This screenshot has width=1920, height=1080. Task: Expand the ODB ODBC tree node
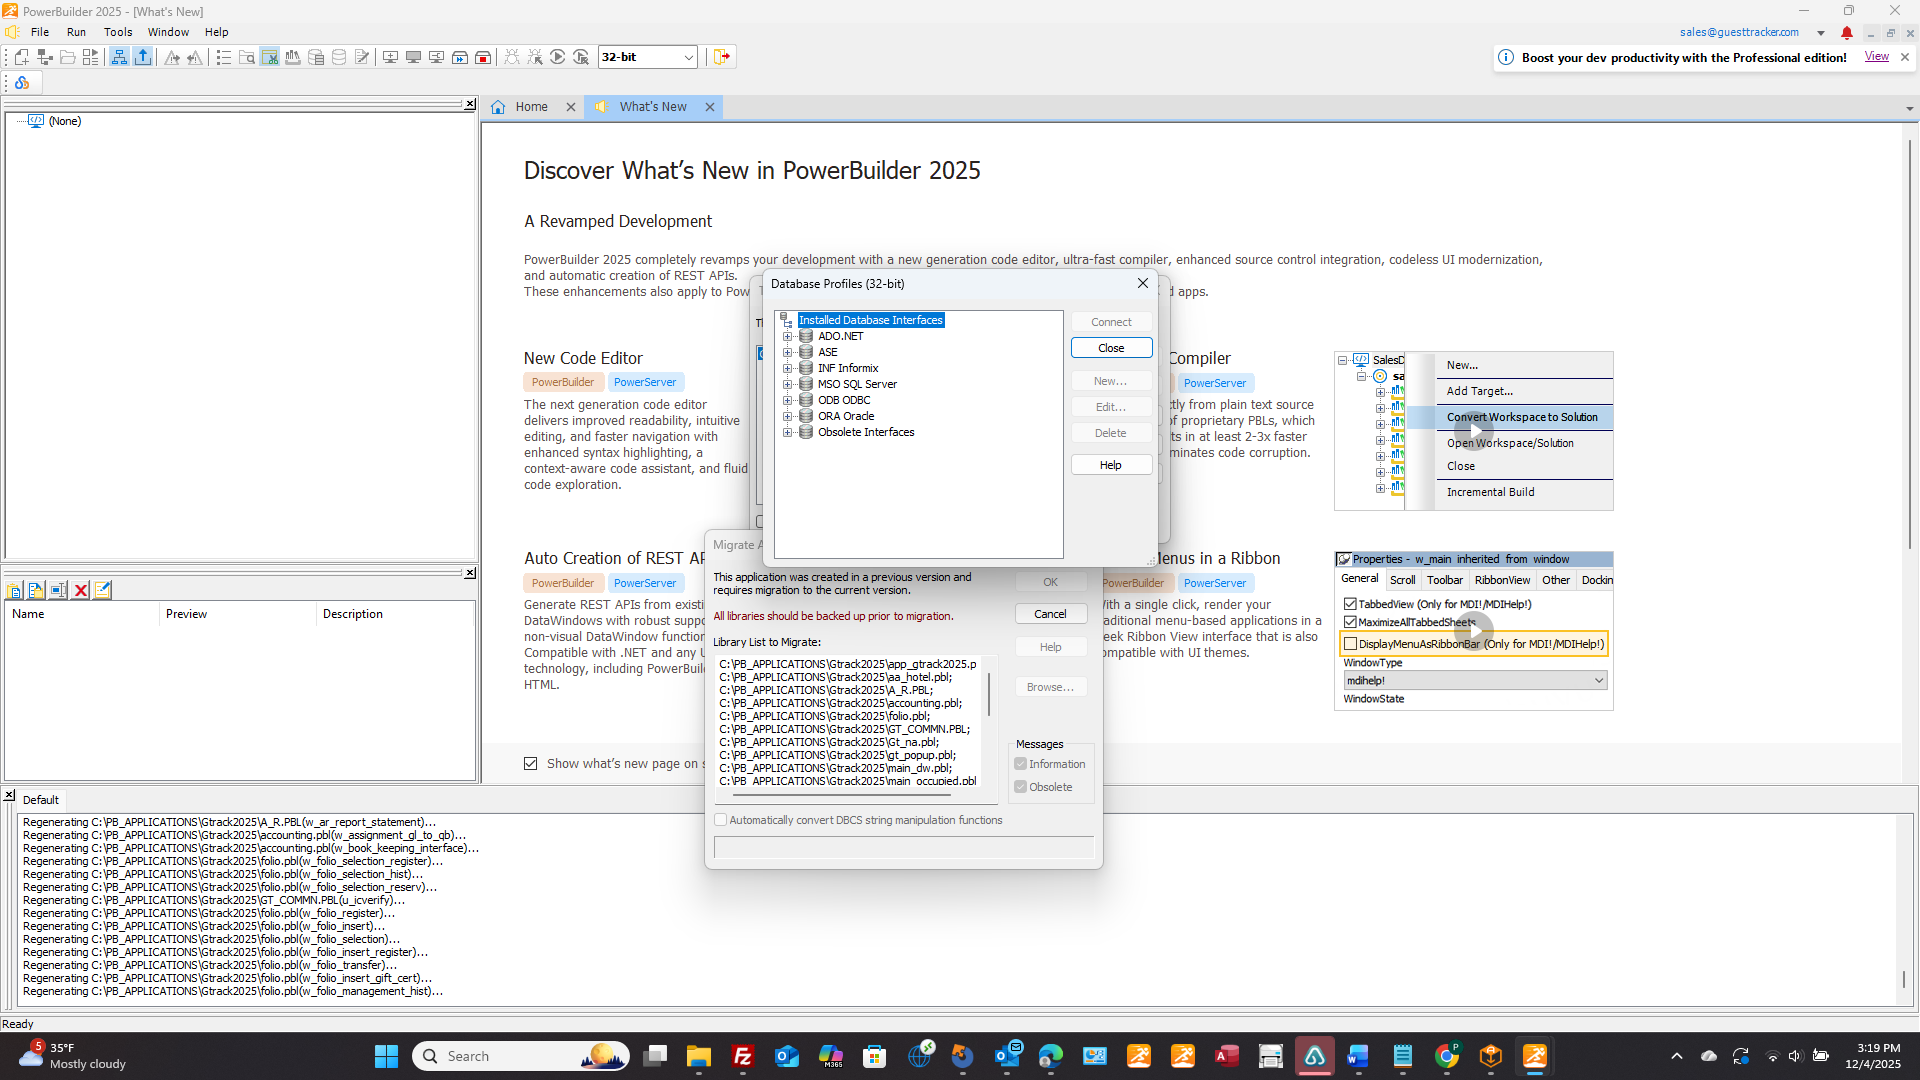coord(787,400)
